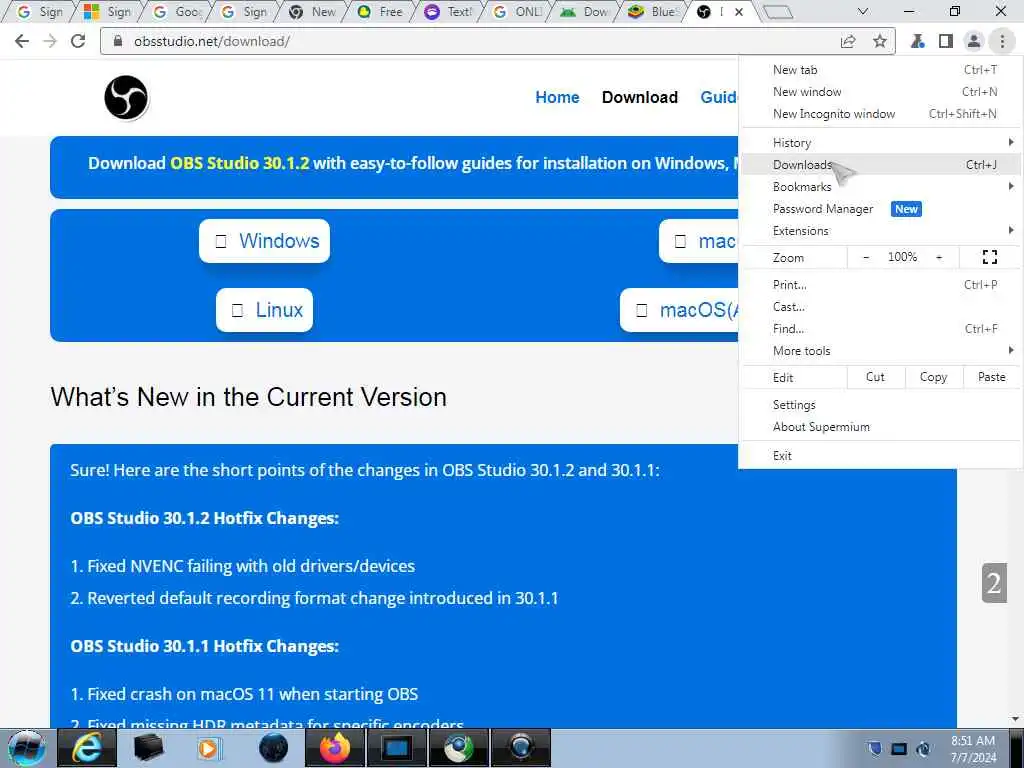This screenshot has width=1024, height=768.
Task: Increase zoom with the plus button
Action: (x=938, y=257)
